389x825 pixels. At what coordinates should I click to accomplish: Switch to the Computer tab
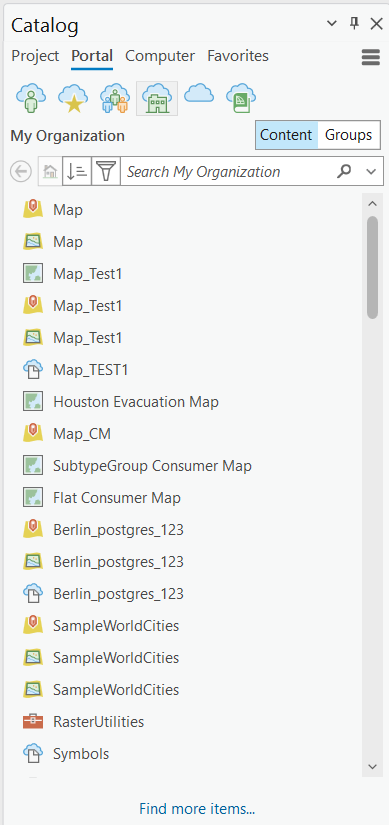pos(160,56)
